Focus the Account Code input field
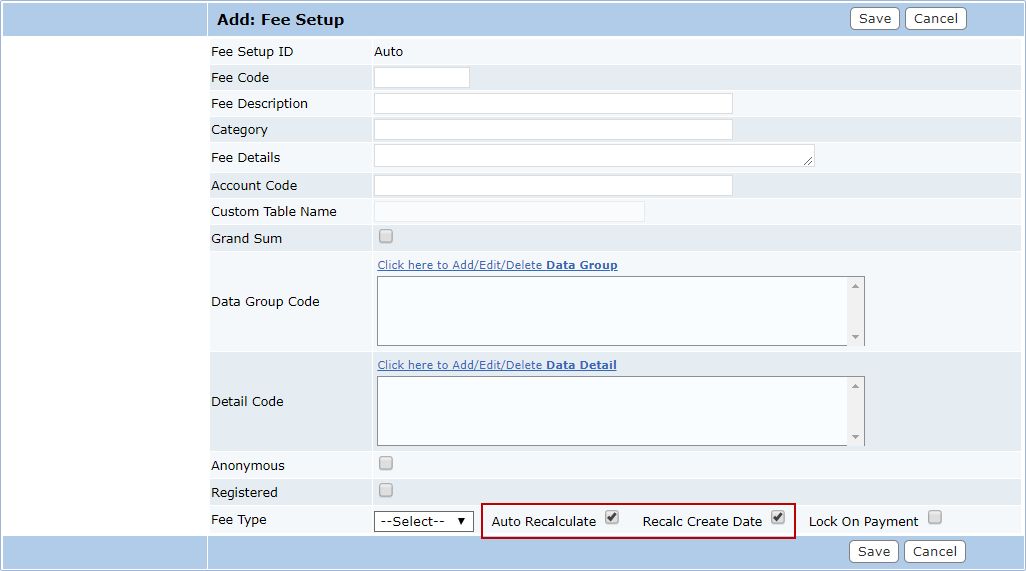Image resolution: width=1026 pixels, height=571 pixels. point(553,186)
